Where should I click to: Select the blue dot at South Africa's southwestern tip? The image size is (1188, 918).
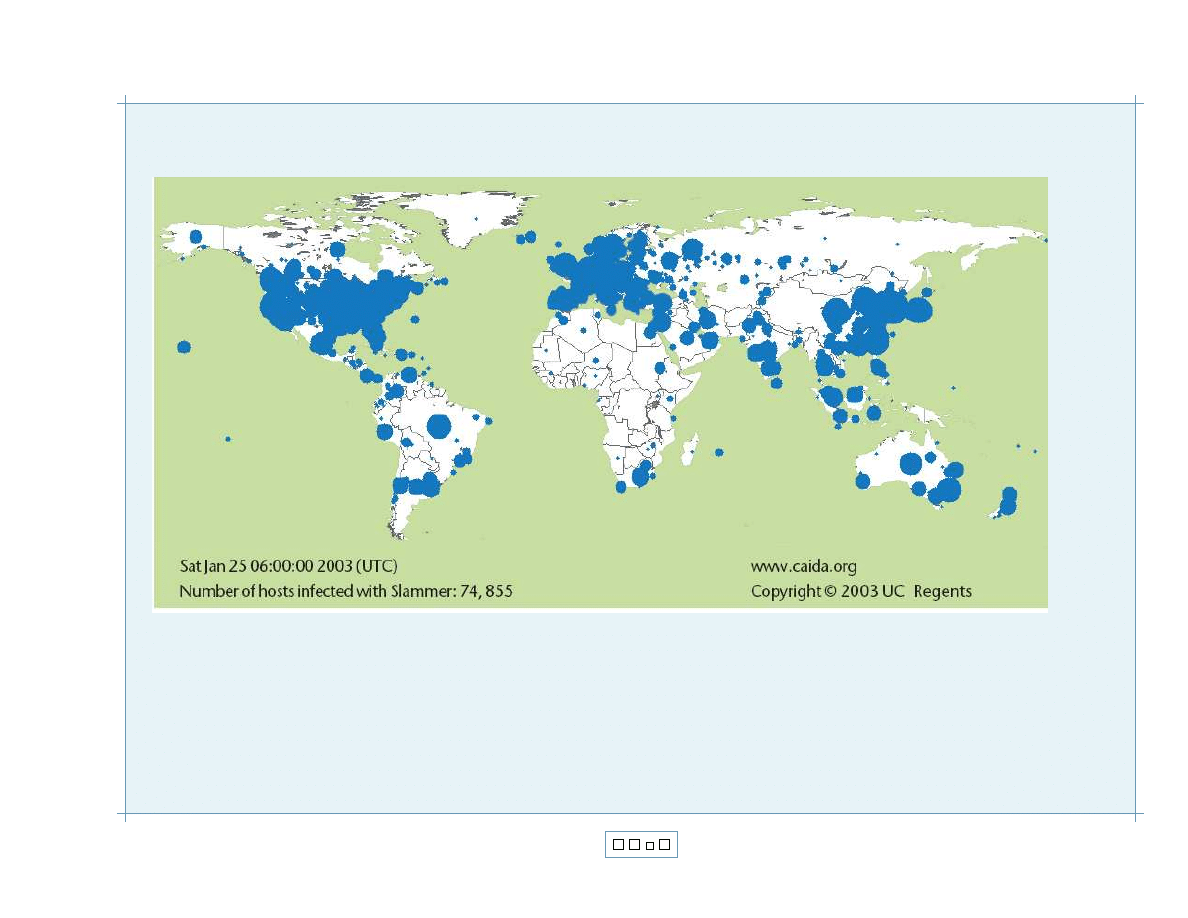point(620,487)
